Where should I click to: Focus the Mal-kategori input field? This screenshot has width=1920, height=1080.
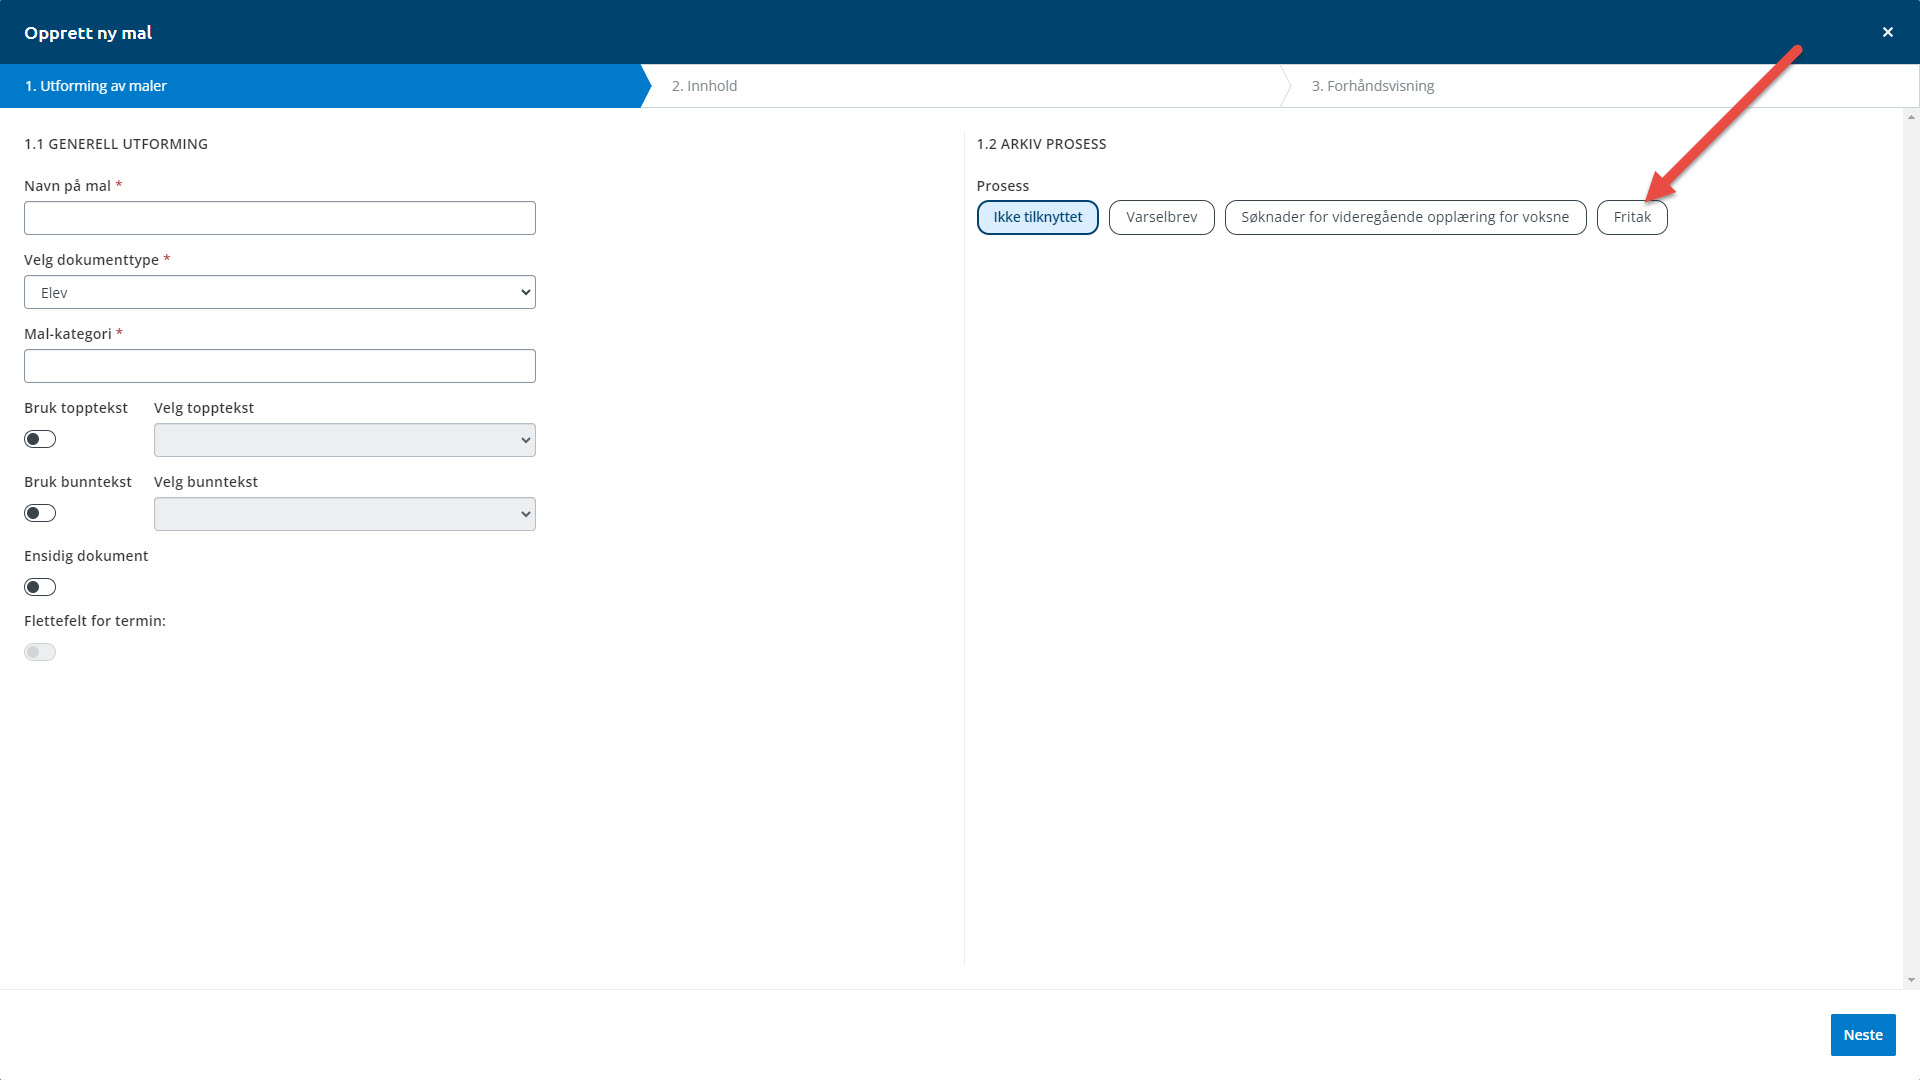point(280,366)
